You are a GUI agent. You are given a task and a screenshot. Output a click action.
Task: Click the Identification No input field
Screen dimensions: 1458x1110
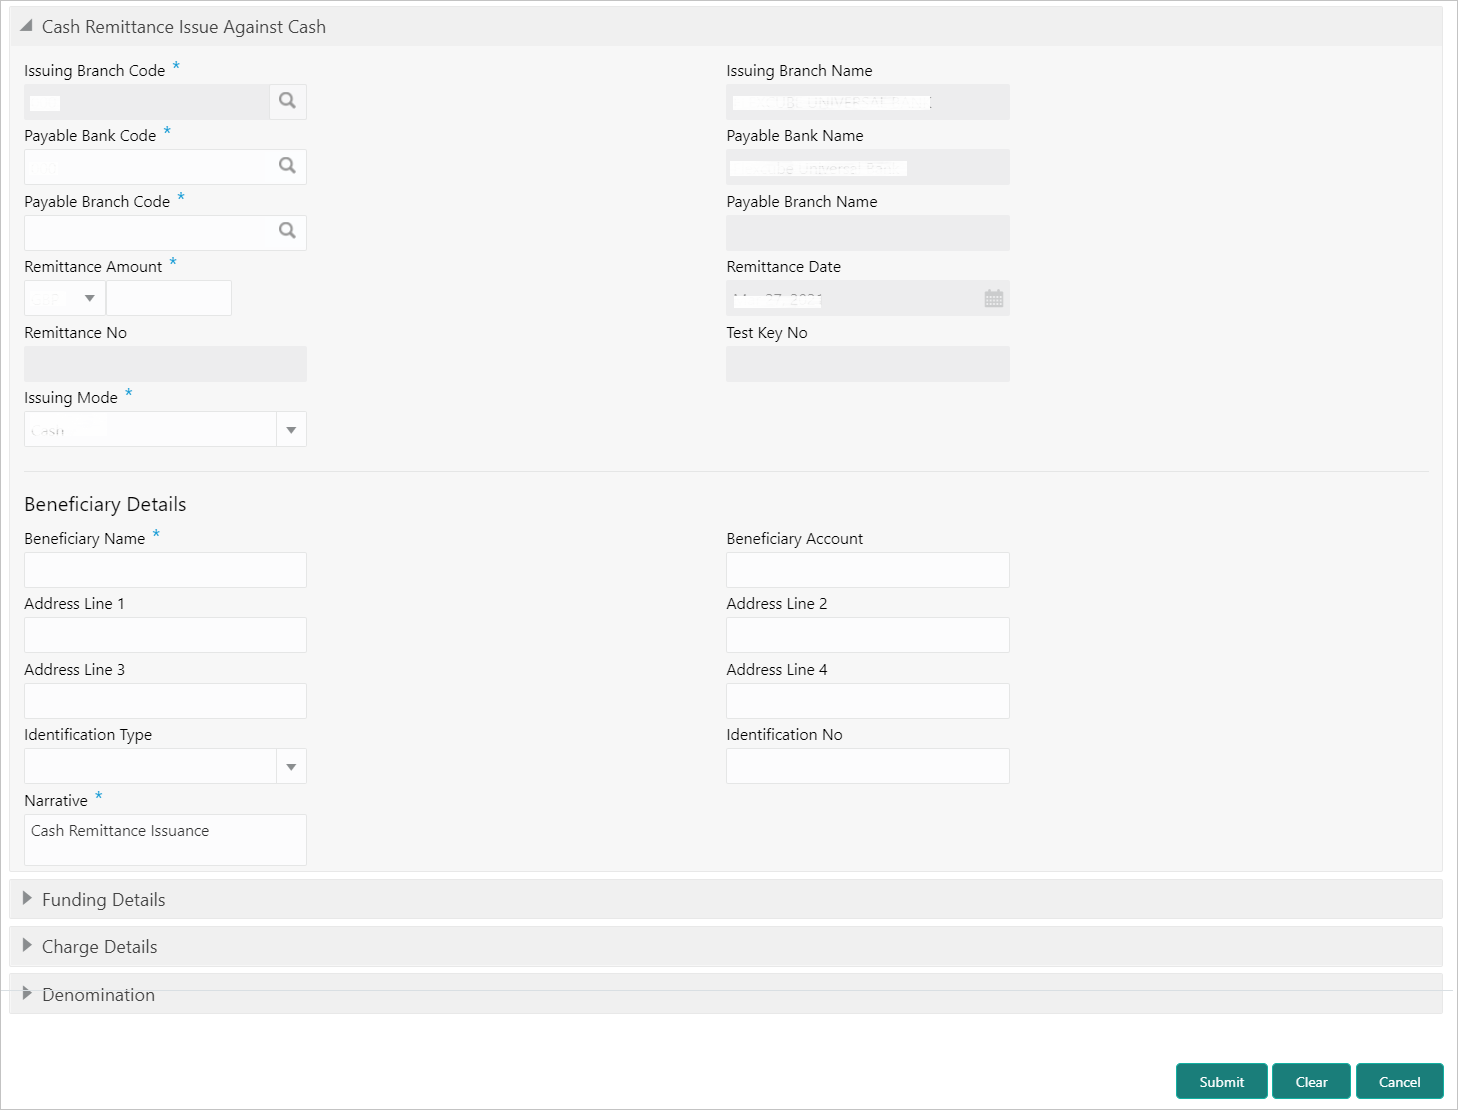click(868, 766)
